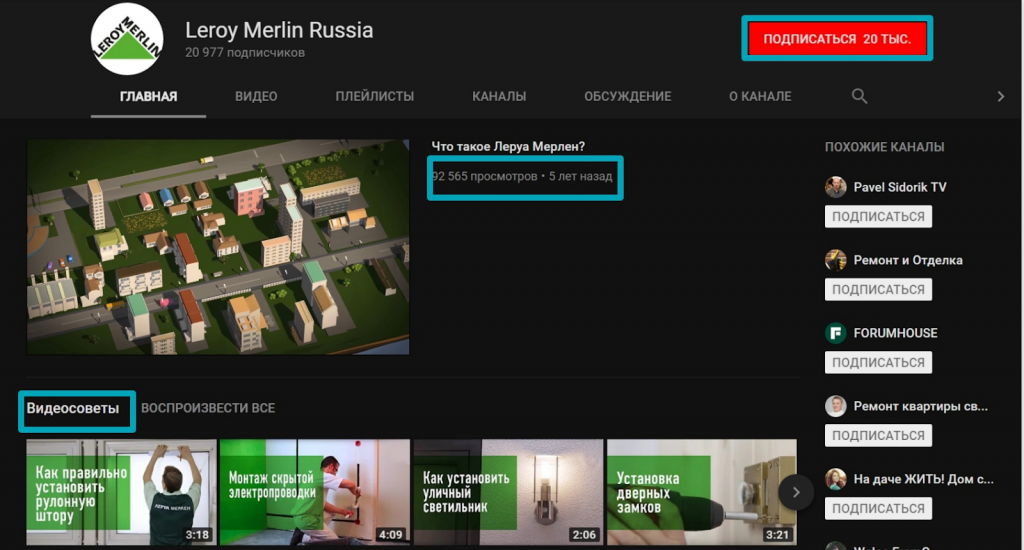Click the 92 565 просмотров text
Image resolution: width=1024 pixels, height=550 pixels.
pos(485,176)
